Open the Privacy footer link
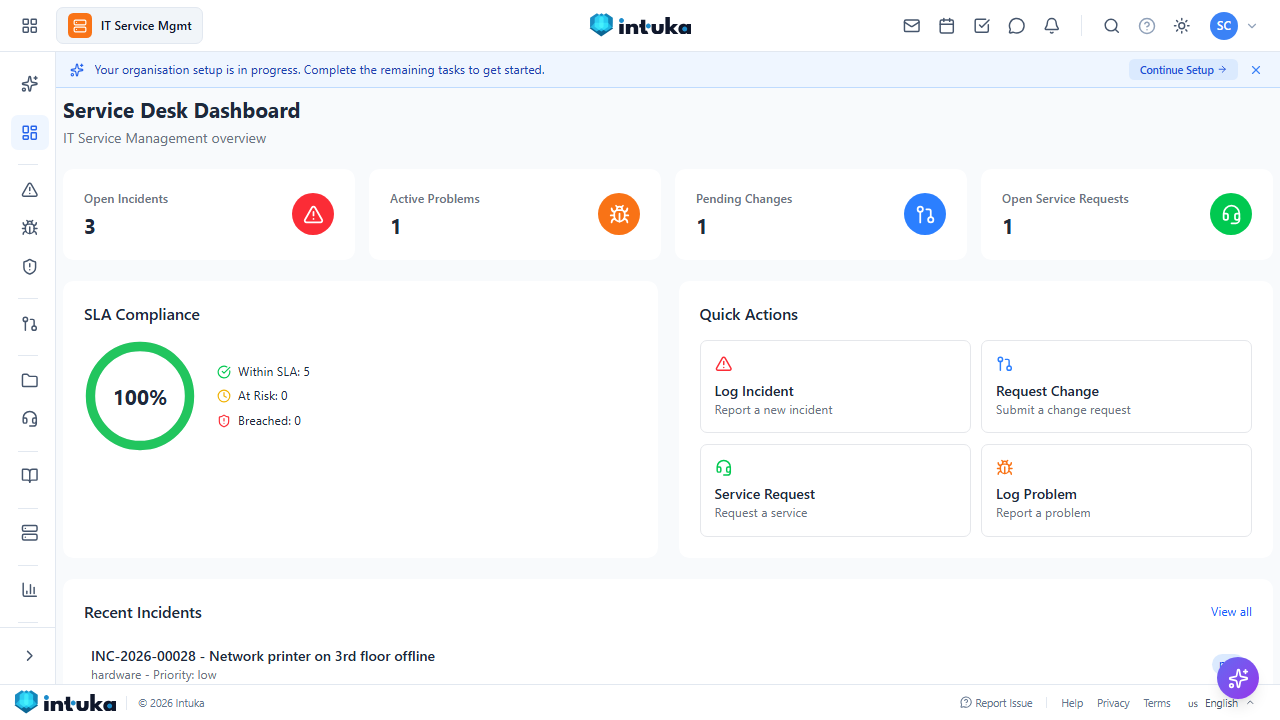1280x720 pixels. coord(1113,703)
